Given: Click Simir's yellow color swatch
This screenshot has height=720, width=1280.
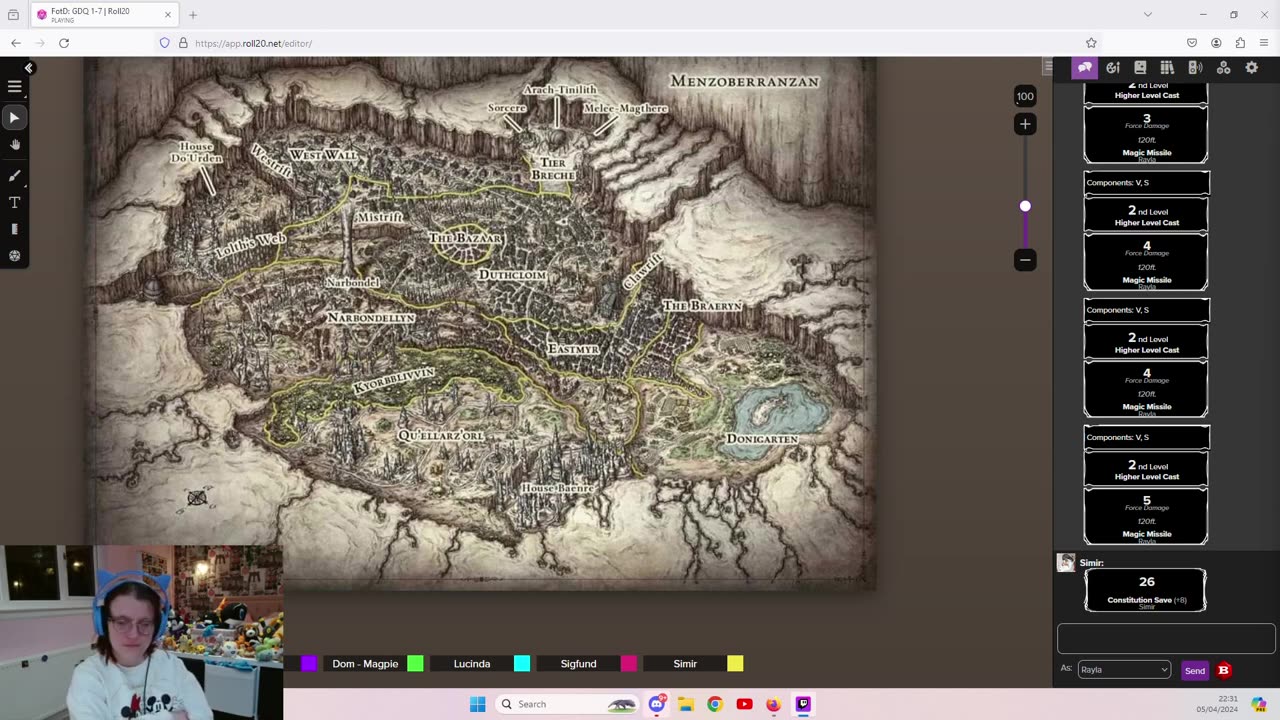Looking at the screenshot, I should [735, 664].
